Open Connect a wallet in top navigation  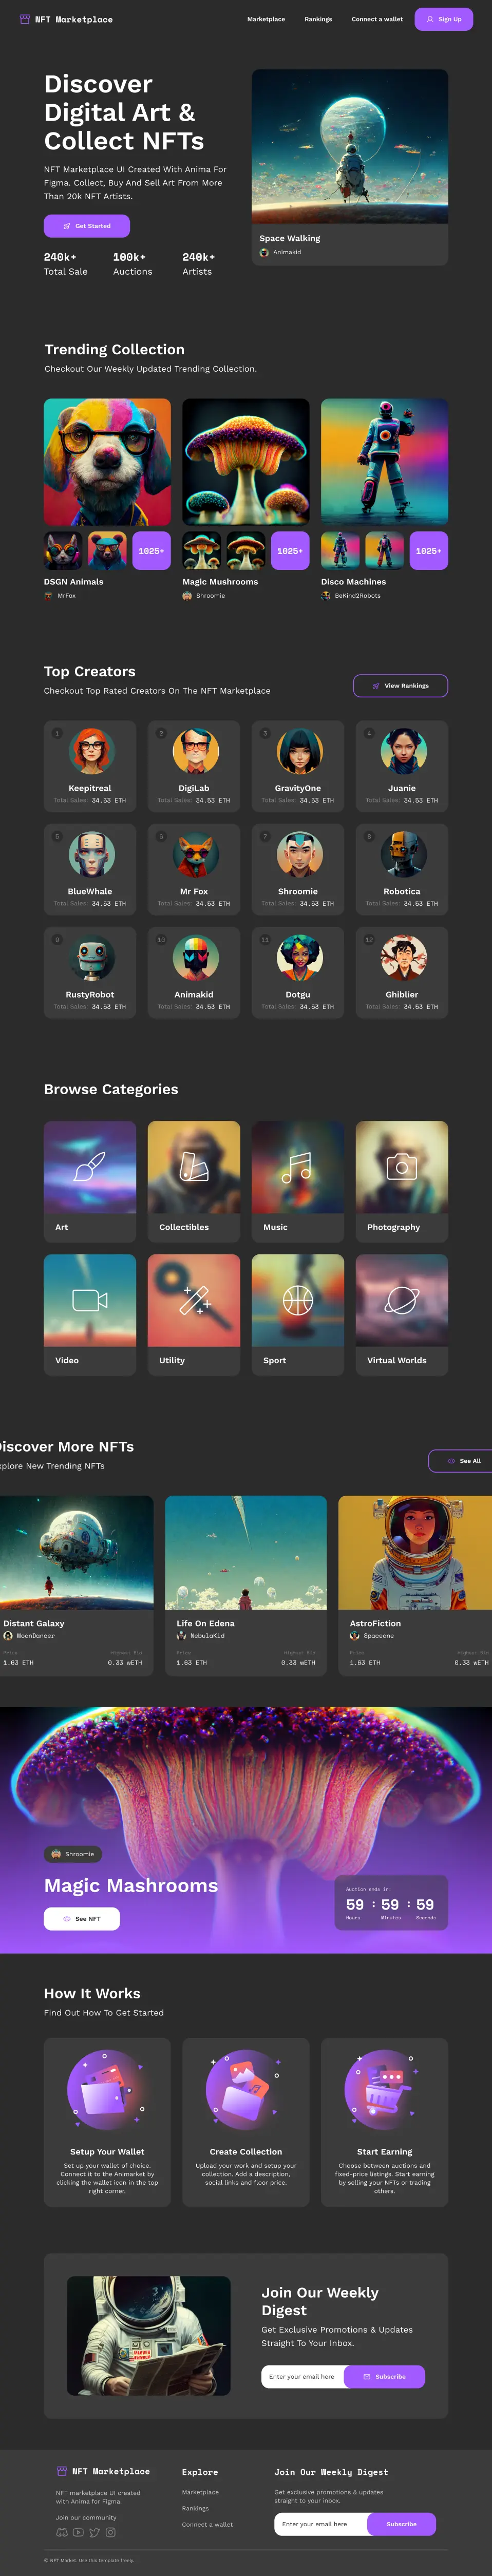pos(377,19)
